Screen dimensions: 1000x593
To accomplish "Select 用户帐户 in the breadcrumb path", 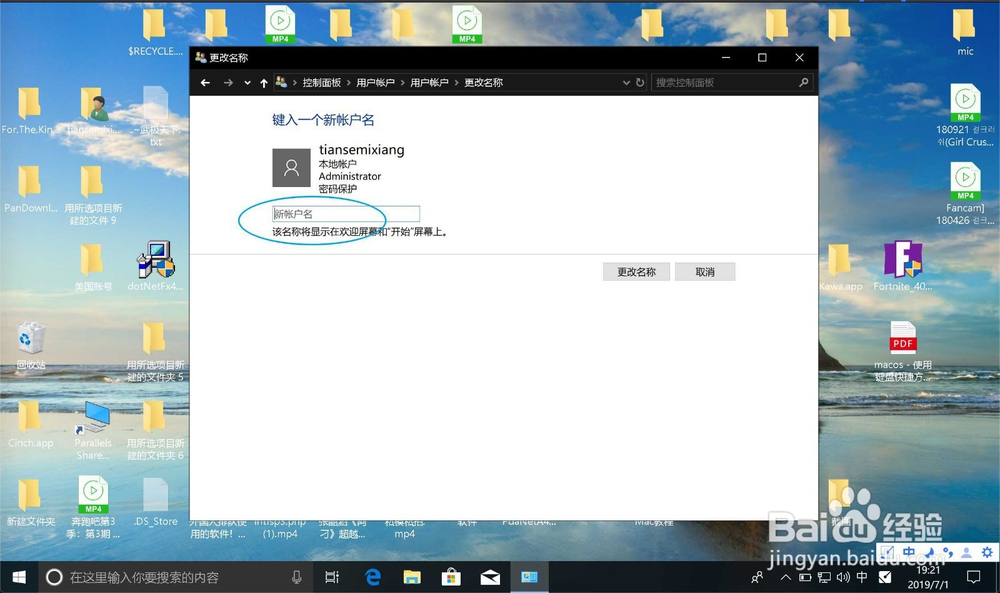I will [x=376, y=83].
